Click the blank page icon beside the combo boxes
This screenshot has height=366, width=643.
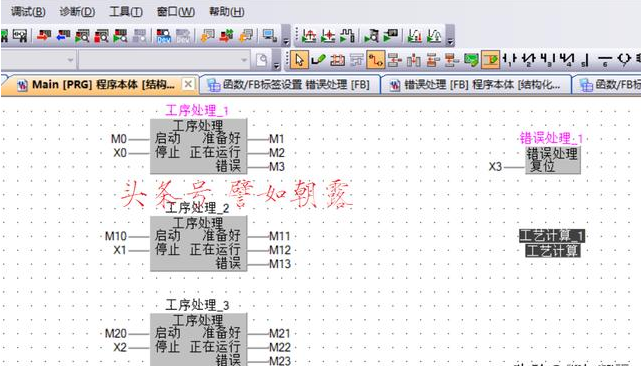pos(262,60)
